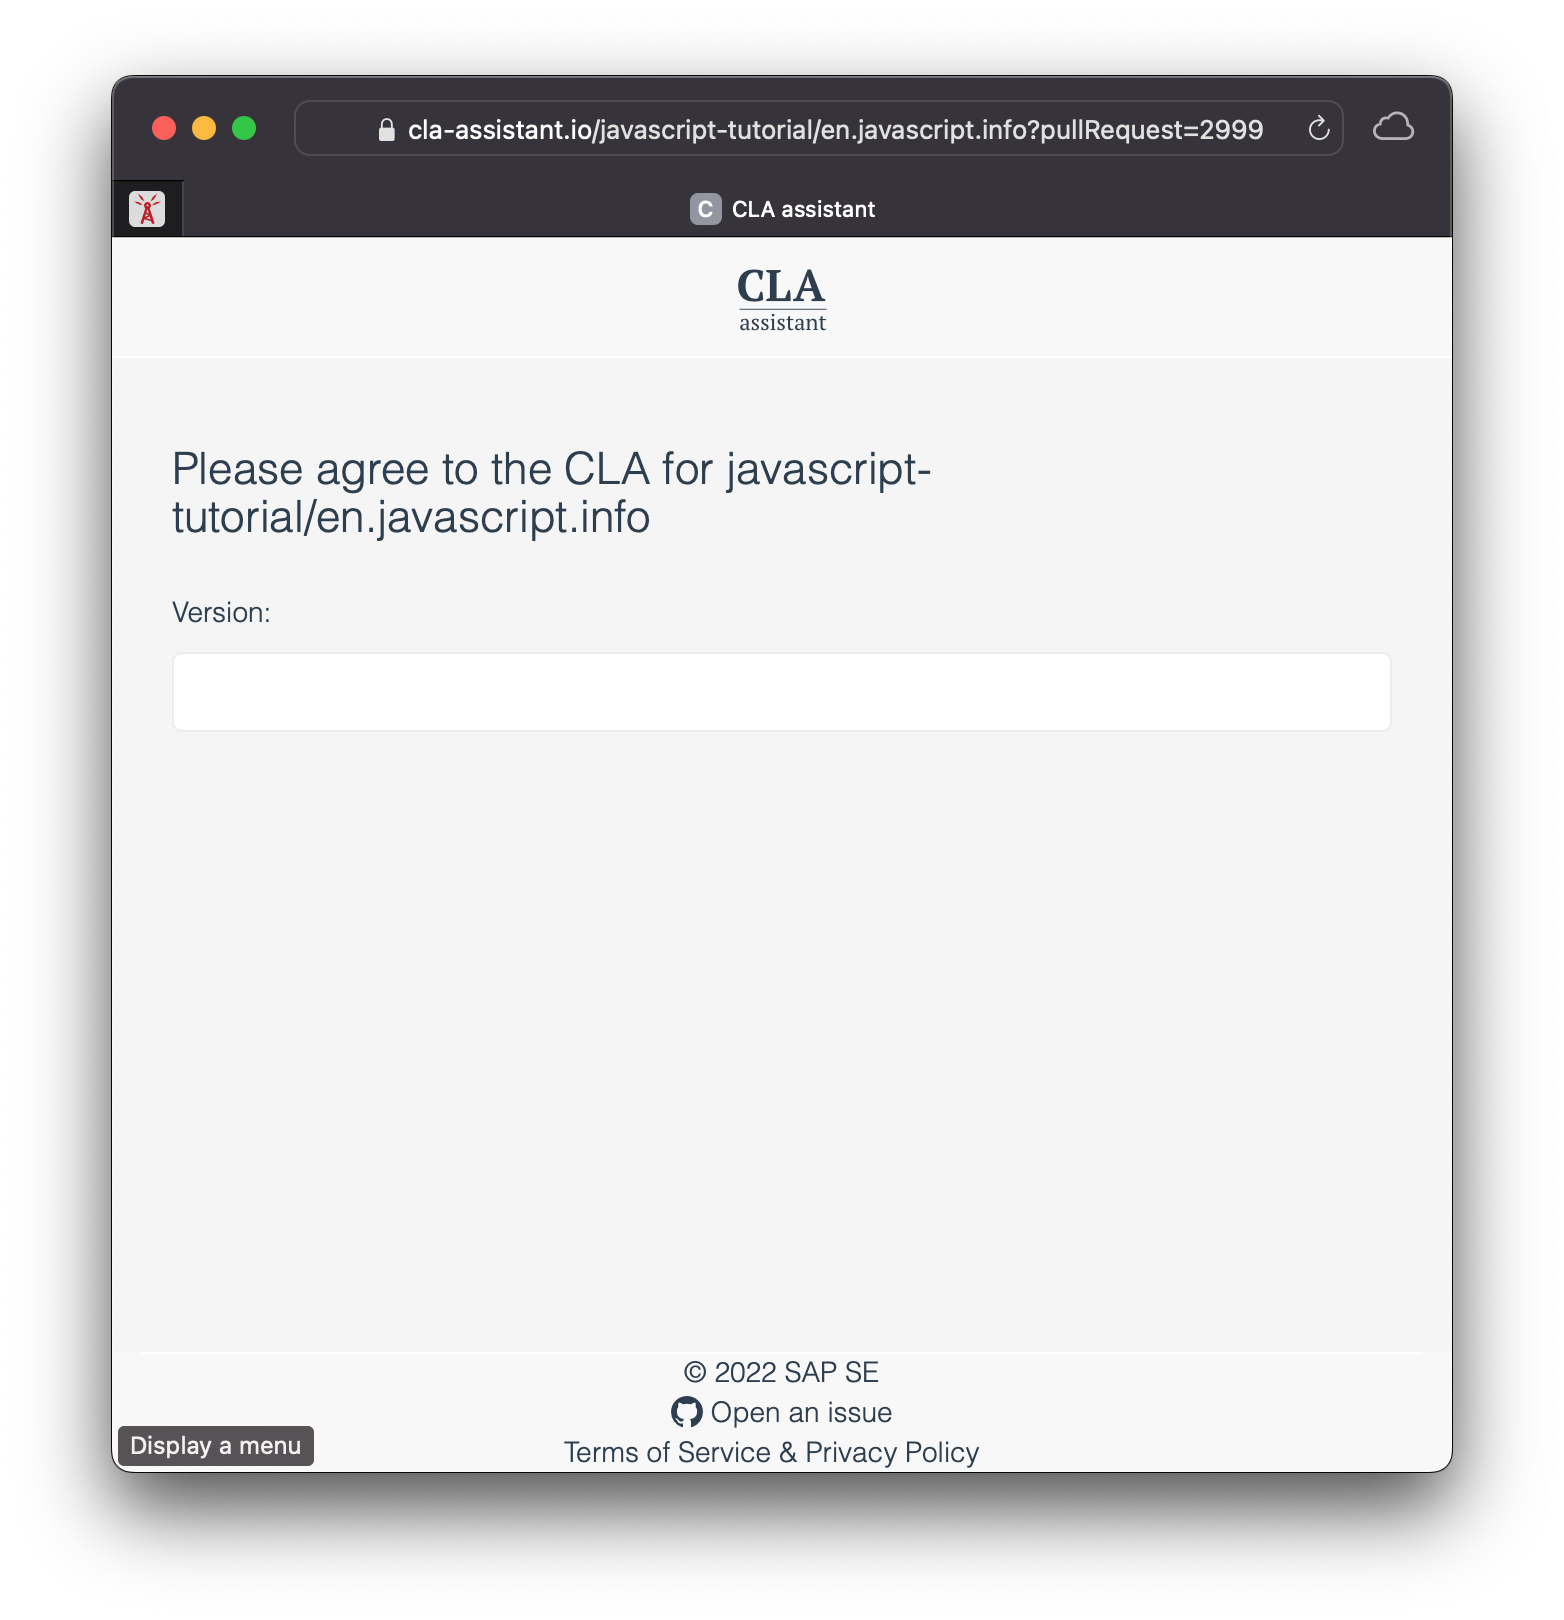This screenshot has height=1620, width=1564.
Task: Minimize the window with the yellow button
Action: click(204, 128)
